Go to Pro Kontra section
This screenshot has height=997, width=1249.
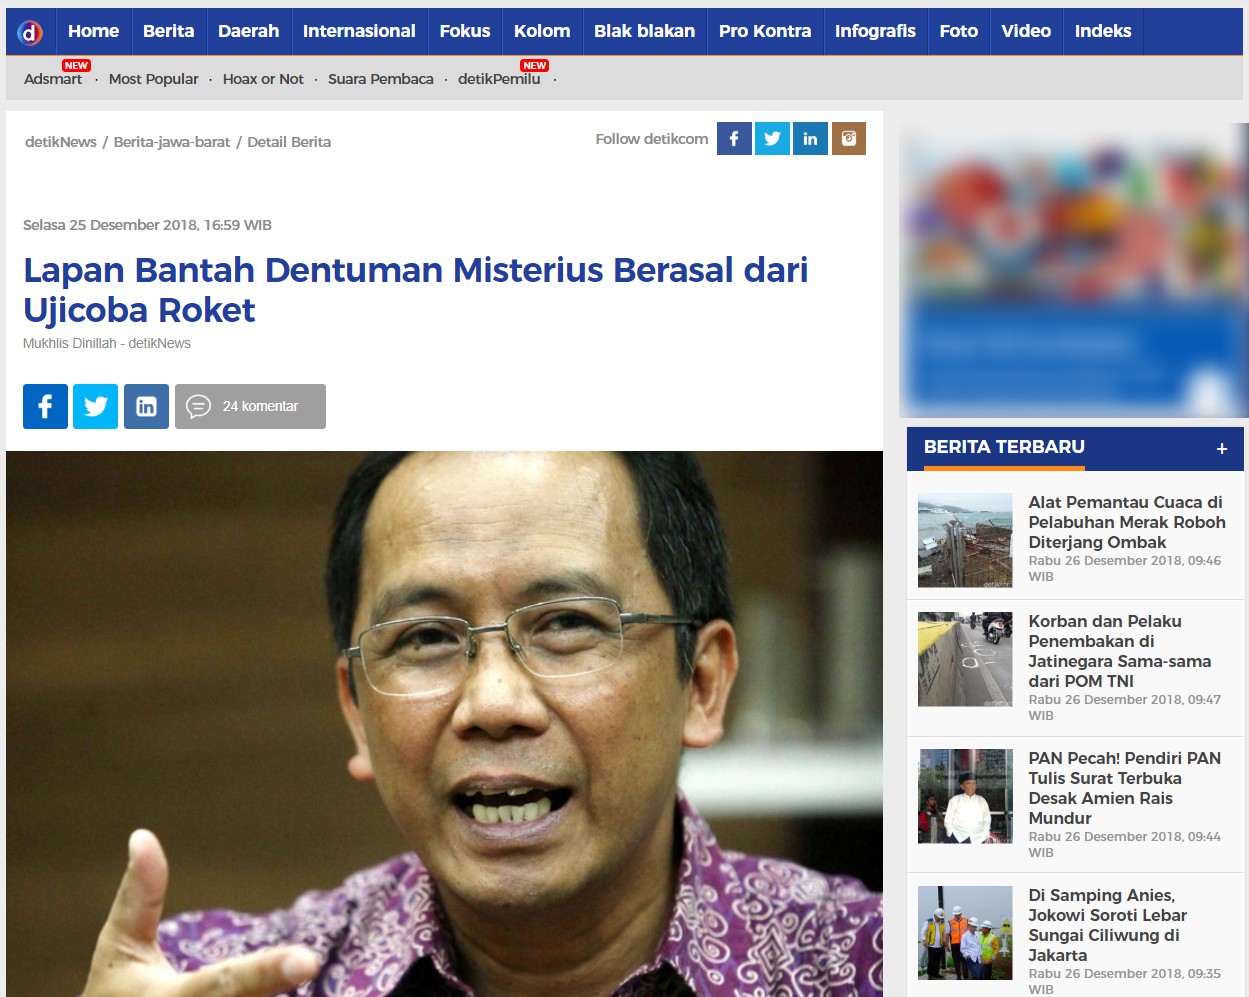click(x=765, y=31)
